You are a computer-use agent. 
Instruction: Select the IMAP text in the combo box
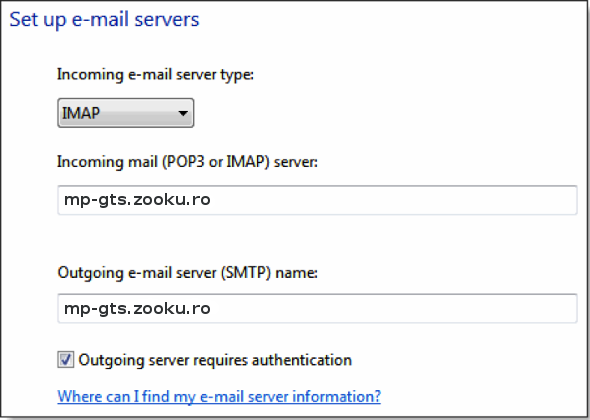[x=81, y=113]
